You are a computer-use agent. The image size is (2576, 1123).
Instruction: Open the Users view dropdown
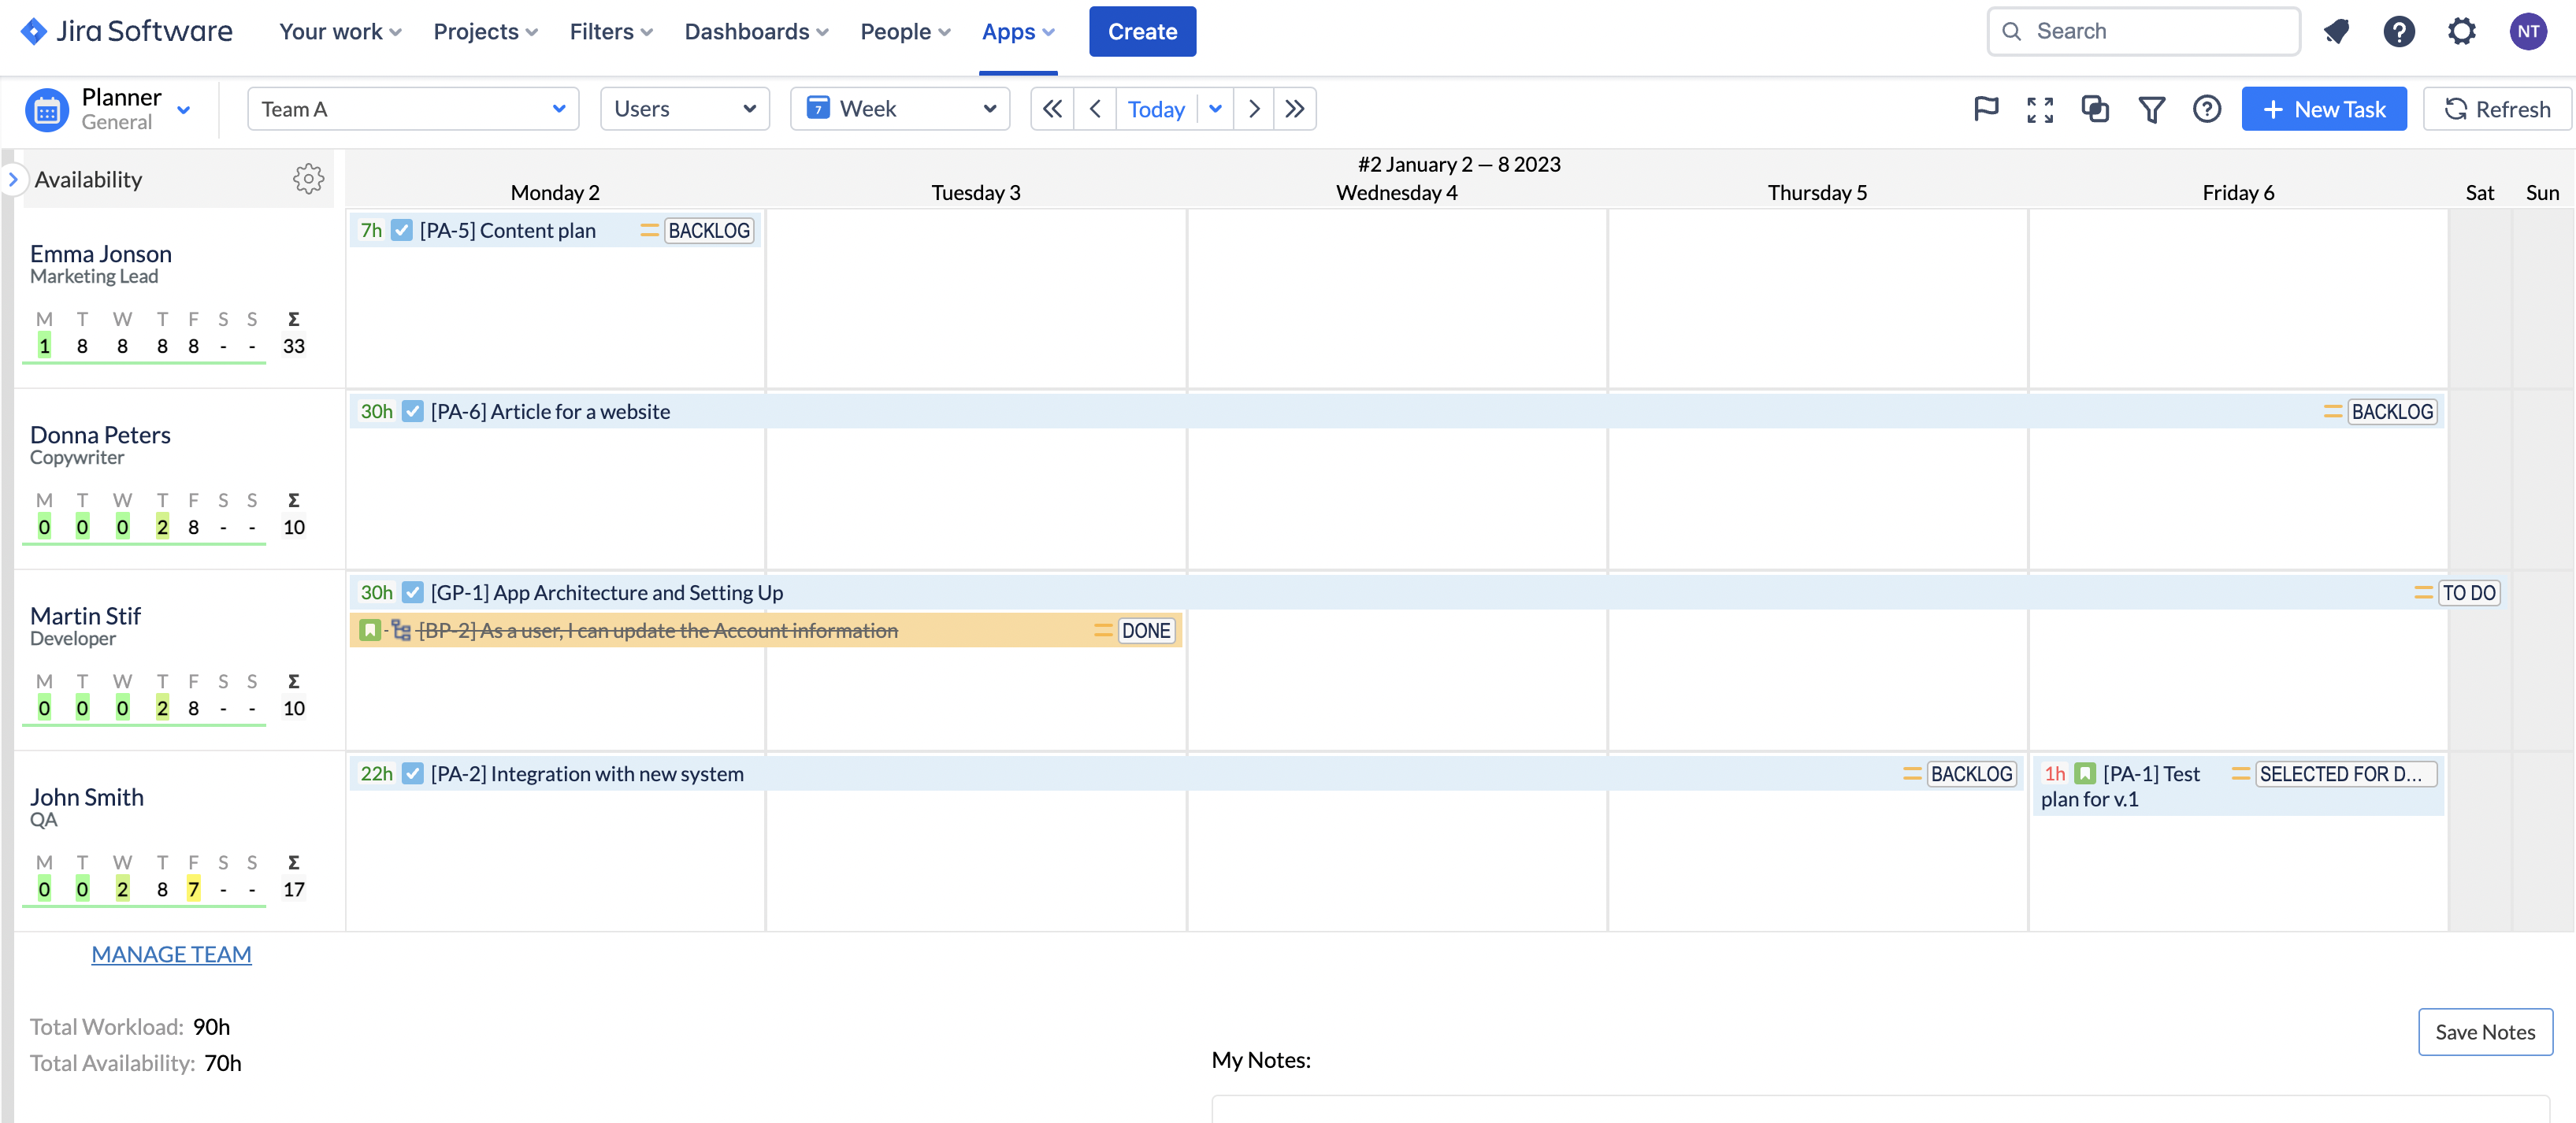point(685,108)
